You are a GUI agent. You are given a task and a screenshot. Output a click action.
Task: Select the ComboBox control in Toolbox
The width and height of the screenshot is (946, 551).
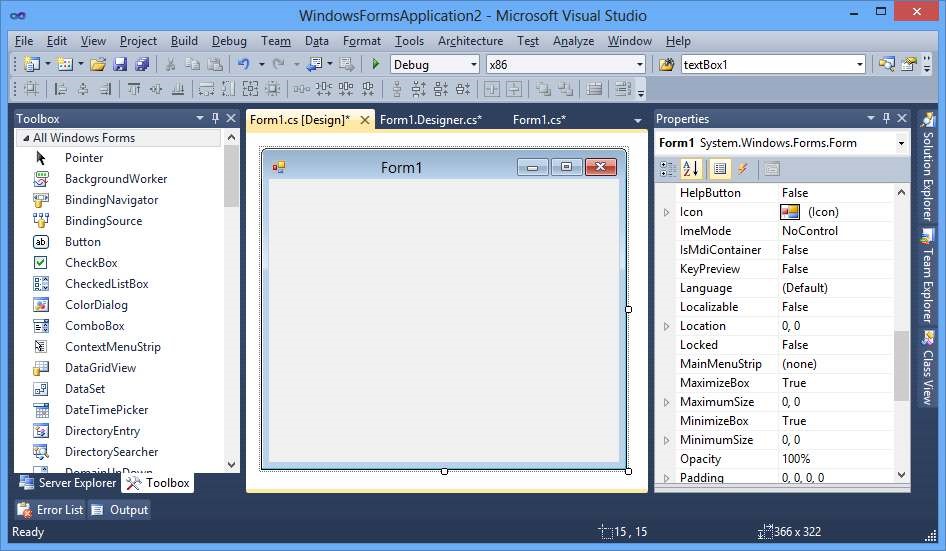94,326
